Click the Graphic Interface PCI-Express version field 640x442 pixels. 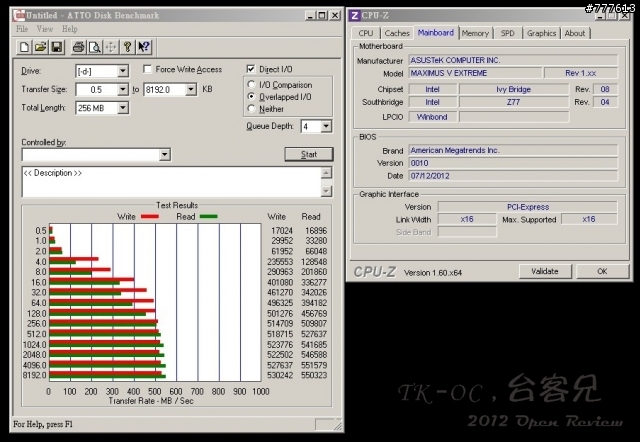(x=527, y=207)
